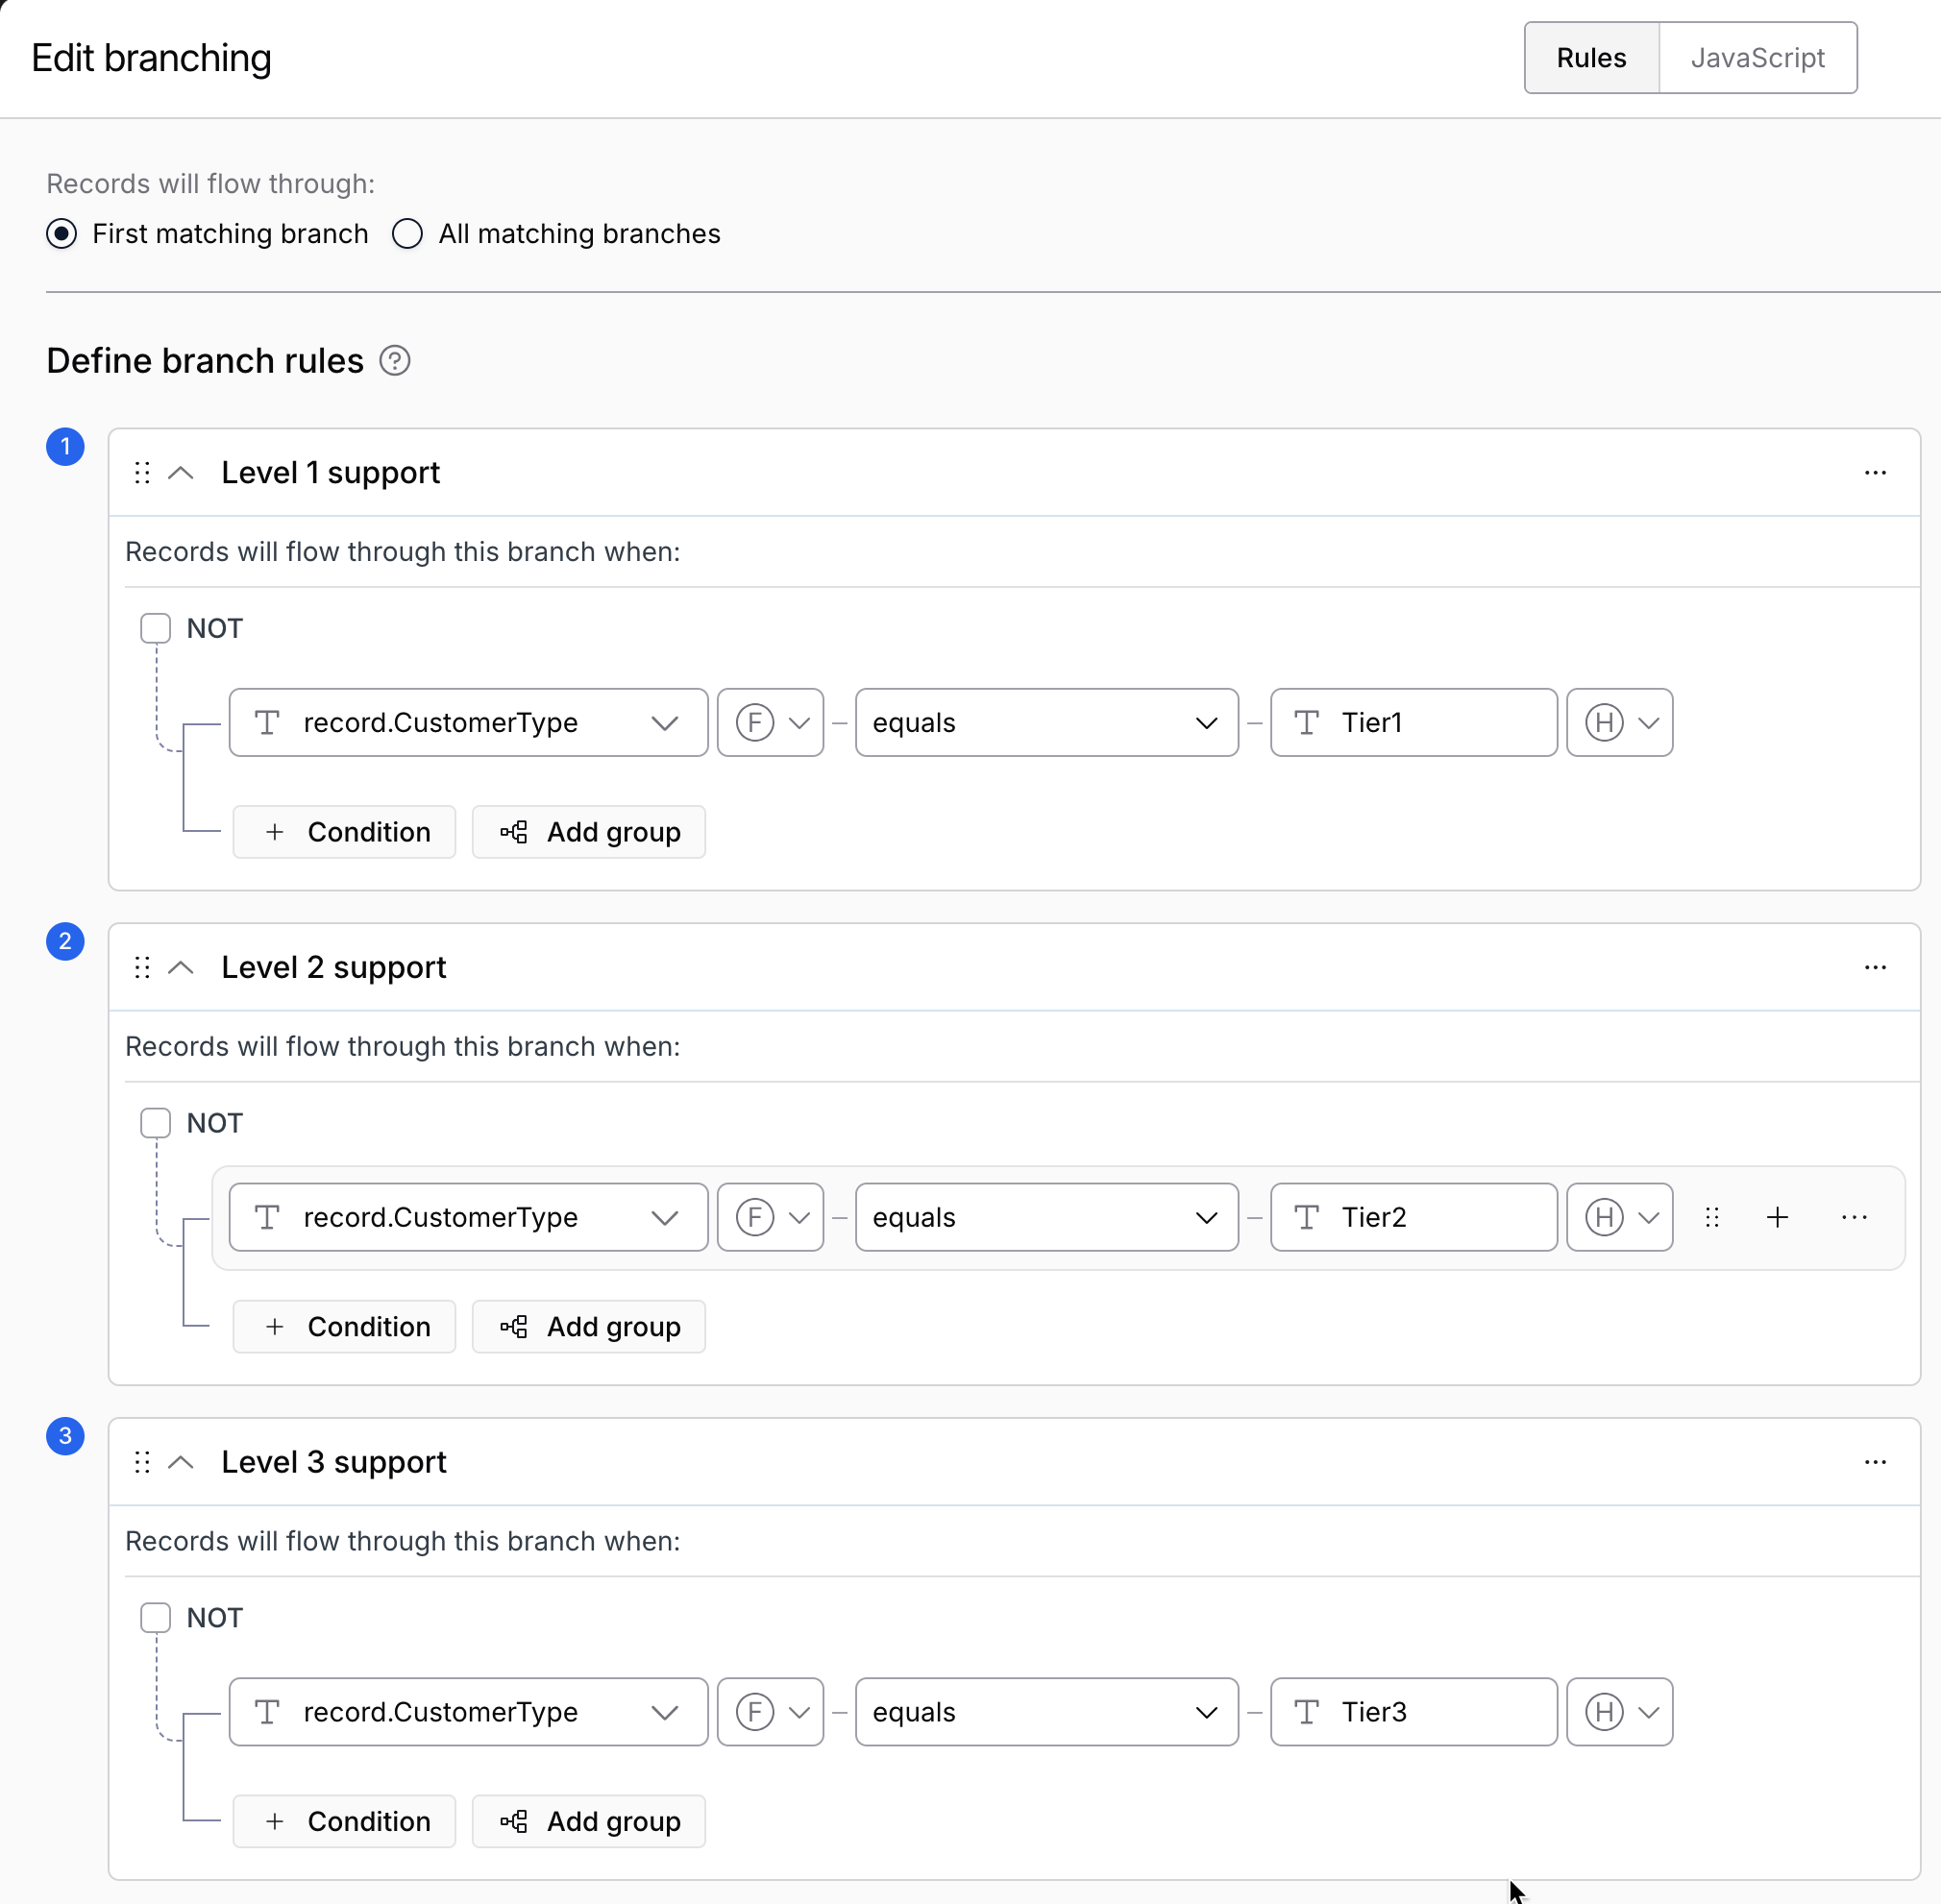Open H dropdown next to Tier1 value
1941x1904 pixels.
(x=1619, y=723)
